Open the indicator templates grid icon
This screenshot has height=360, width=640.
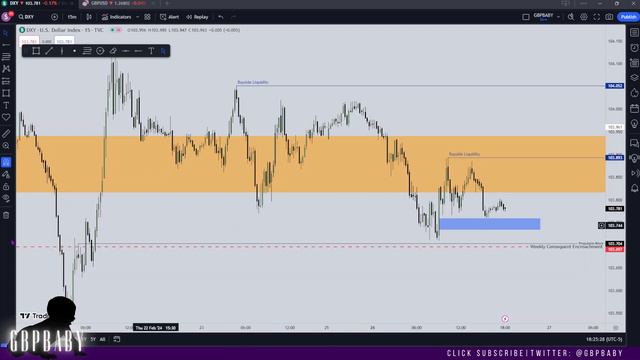pyautogui.click(x=147, y=17)
